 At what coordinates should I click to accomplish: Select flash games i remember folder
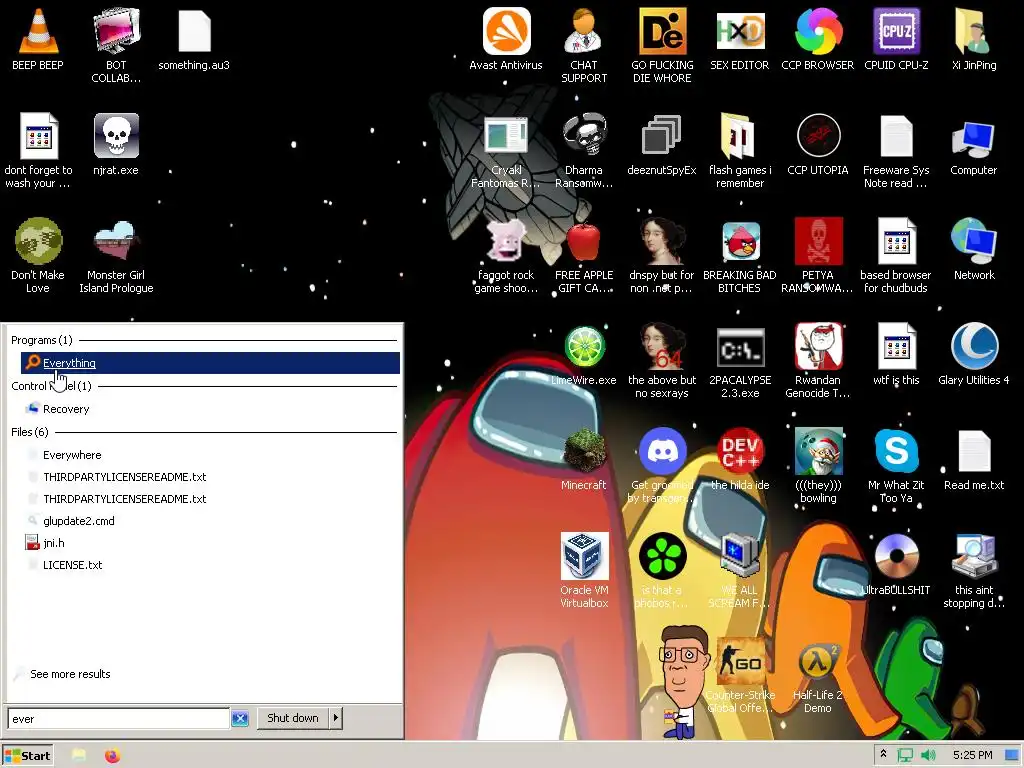coord(740,151)
